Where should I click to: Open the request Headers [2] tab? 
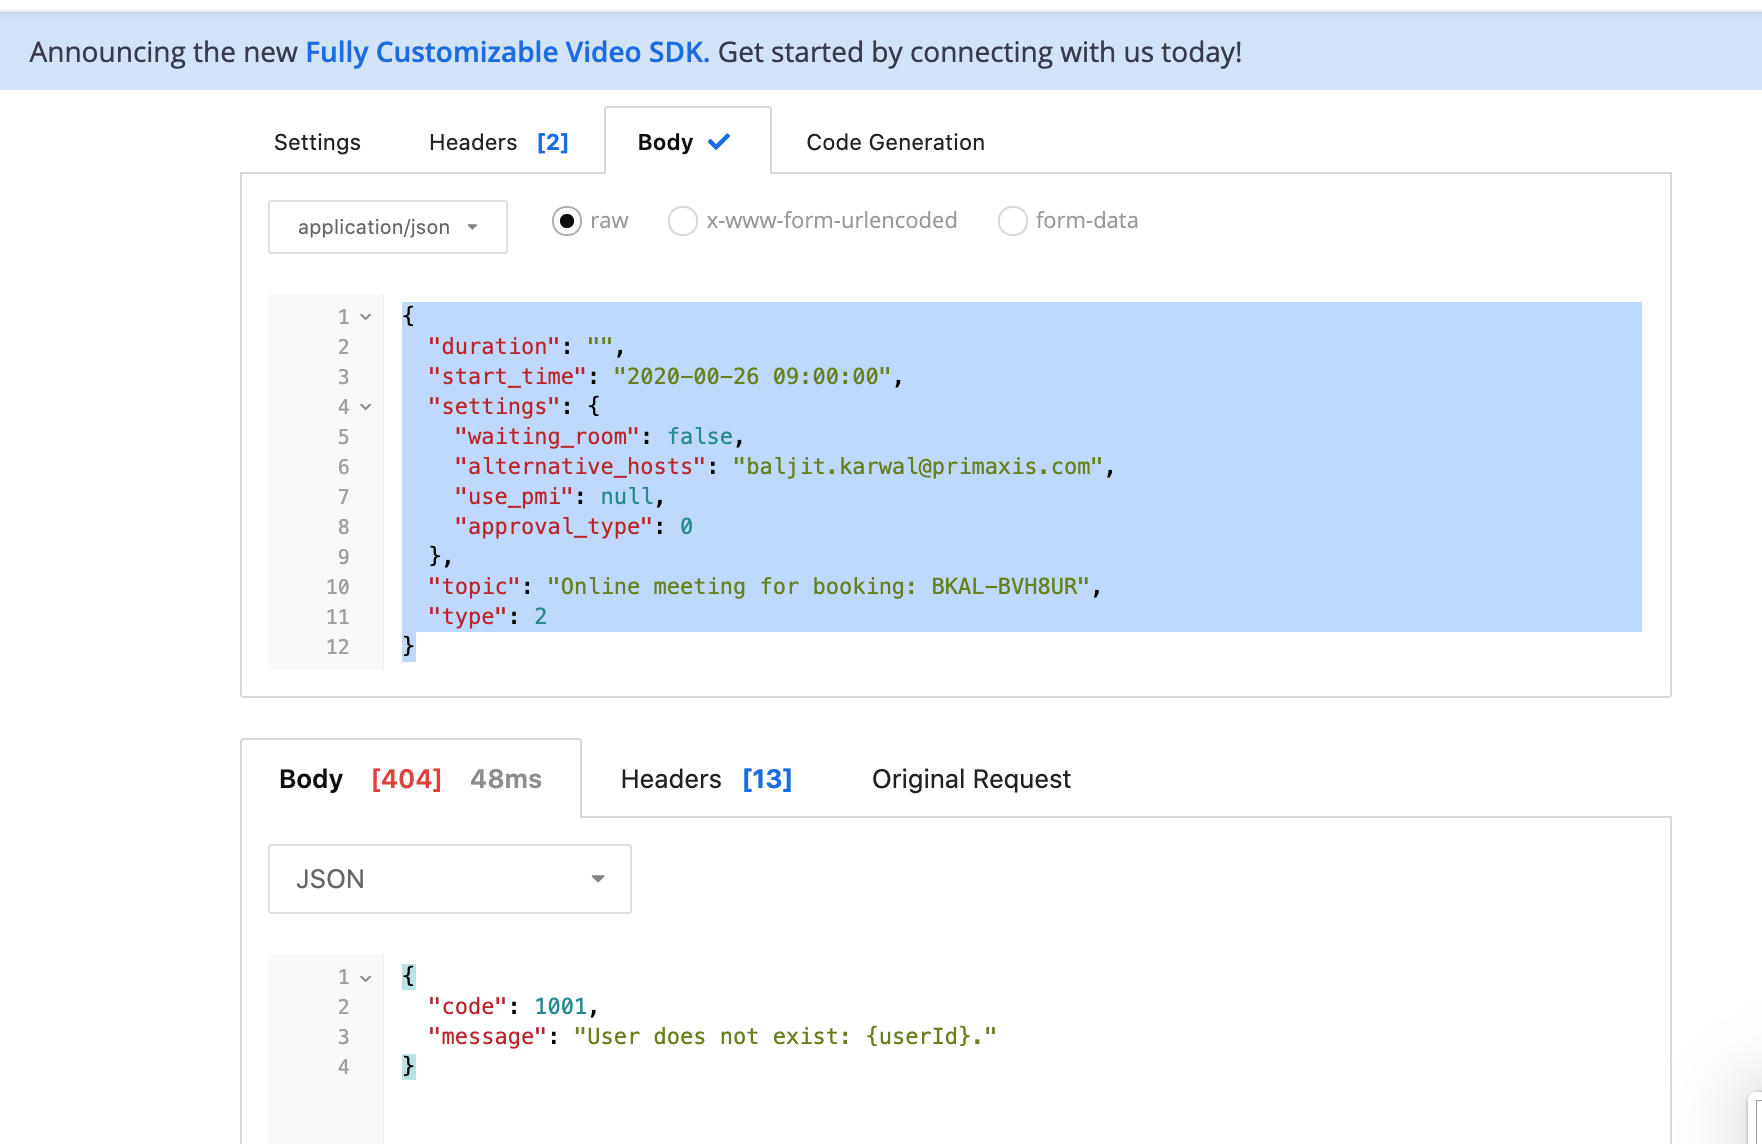tap(498, 142)
